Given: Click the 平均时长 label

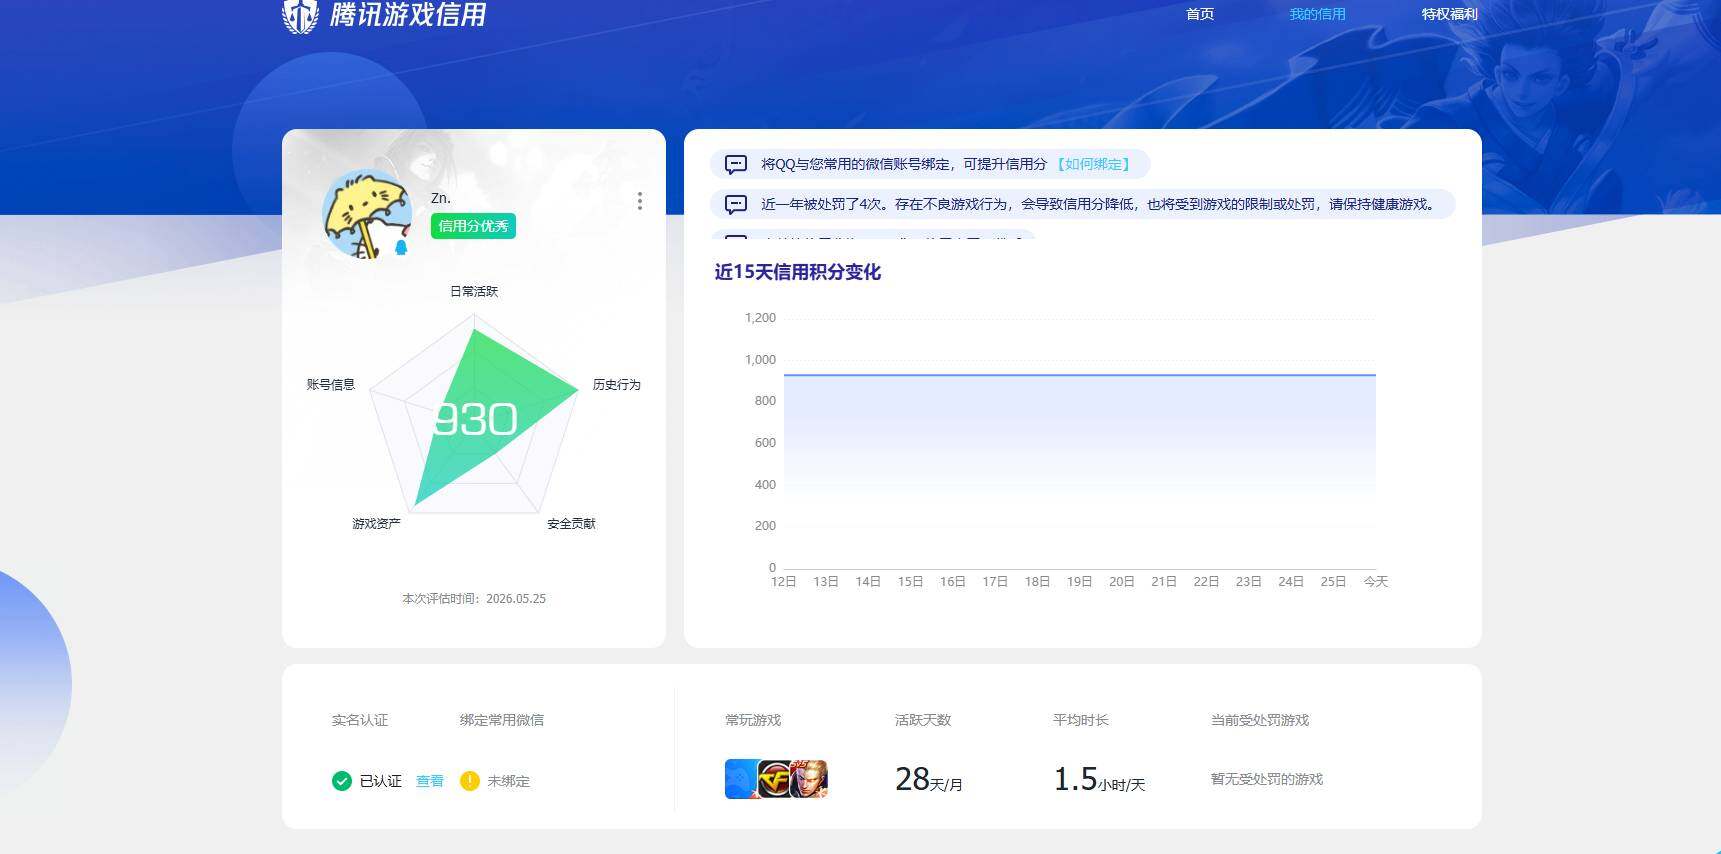Looking at the screenshot, I should click(x=1081, y=720).
